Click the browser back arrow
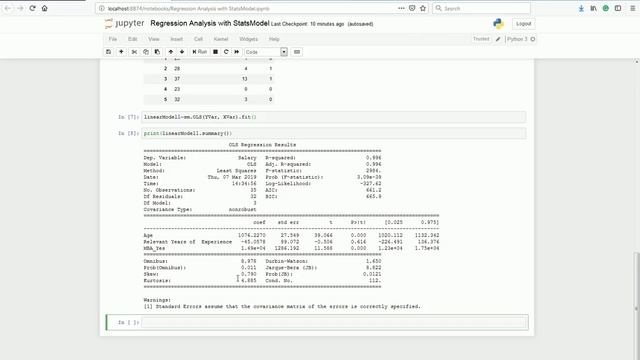Screen dimensions: 640x360 click(x=8, y=8)
